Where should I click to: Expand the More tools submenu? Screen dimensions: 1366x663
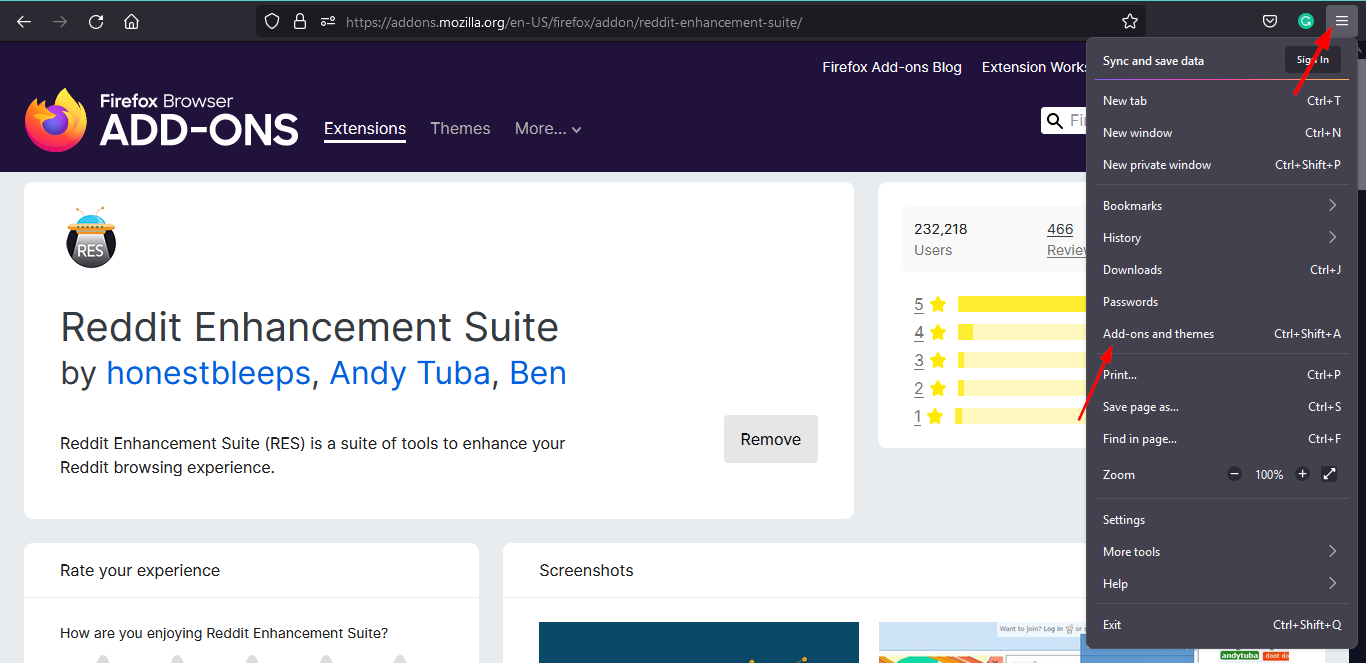1220,551
